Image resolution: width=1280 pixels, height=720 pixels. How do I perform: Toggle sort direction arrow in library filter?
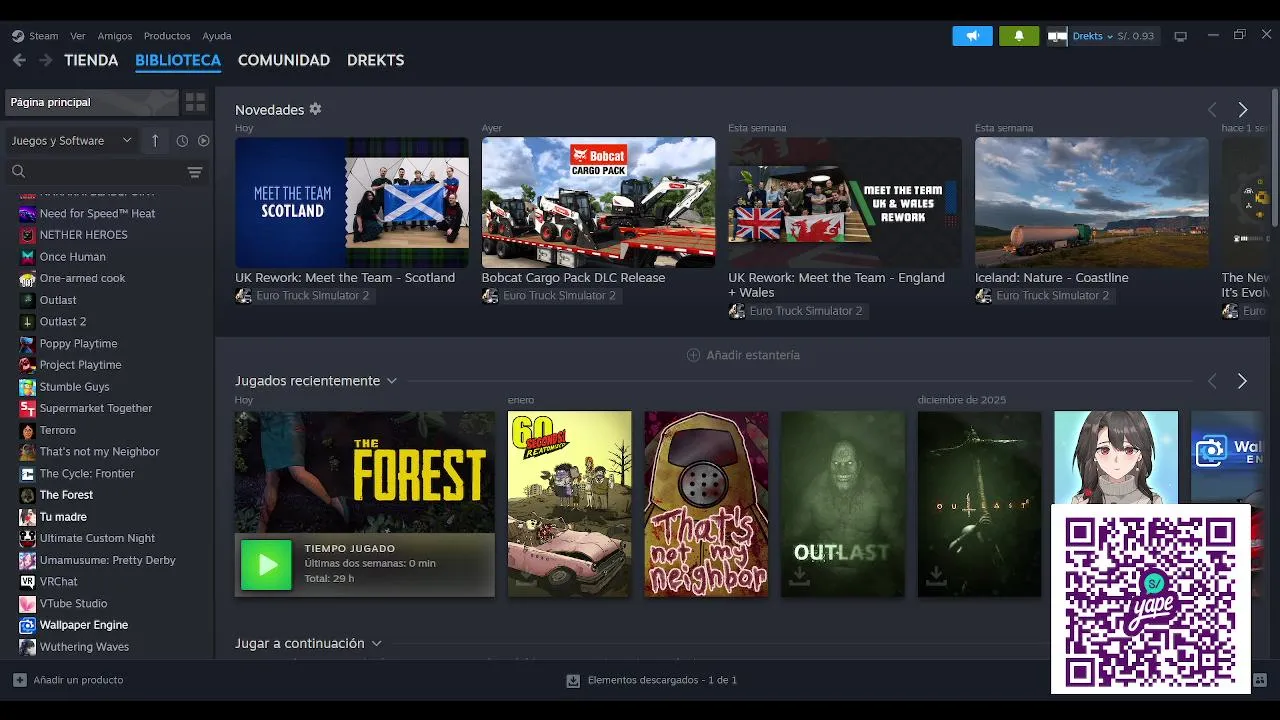click(155, 141)
